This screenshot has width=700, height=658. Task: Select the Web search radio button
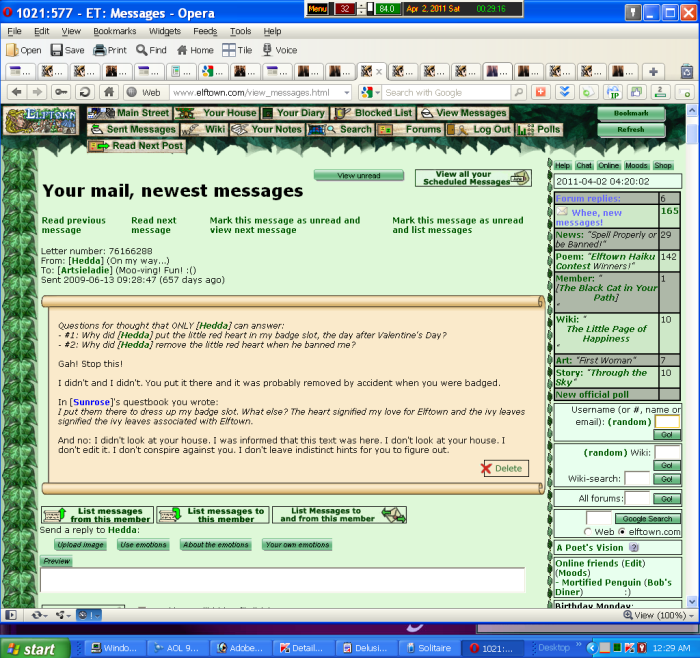pyautogui.click(x=588, y=532)
